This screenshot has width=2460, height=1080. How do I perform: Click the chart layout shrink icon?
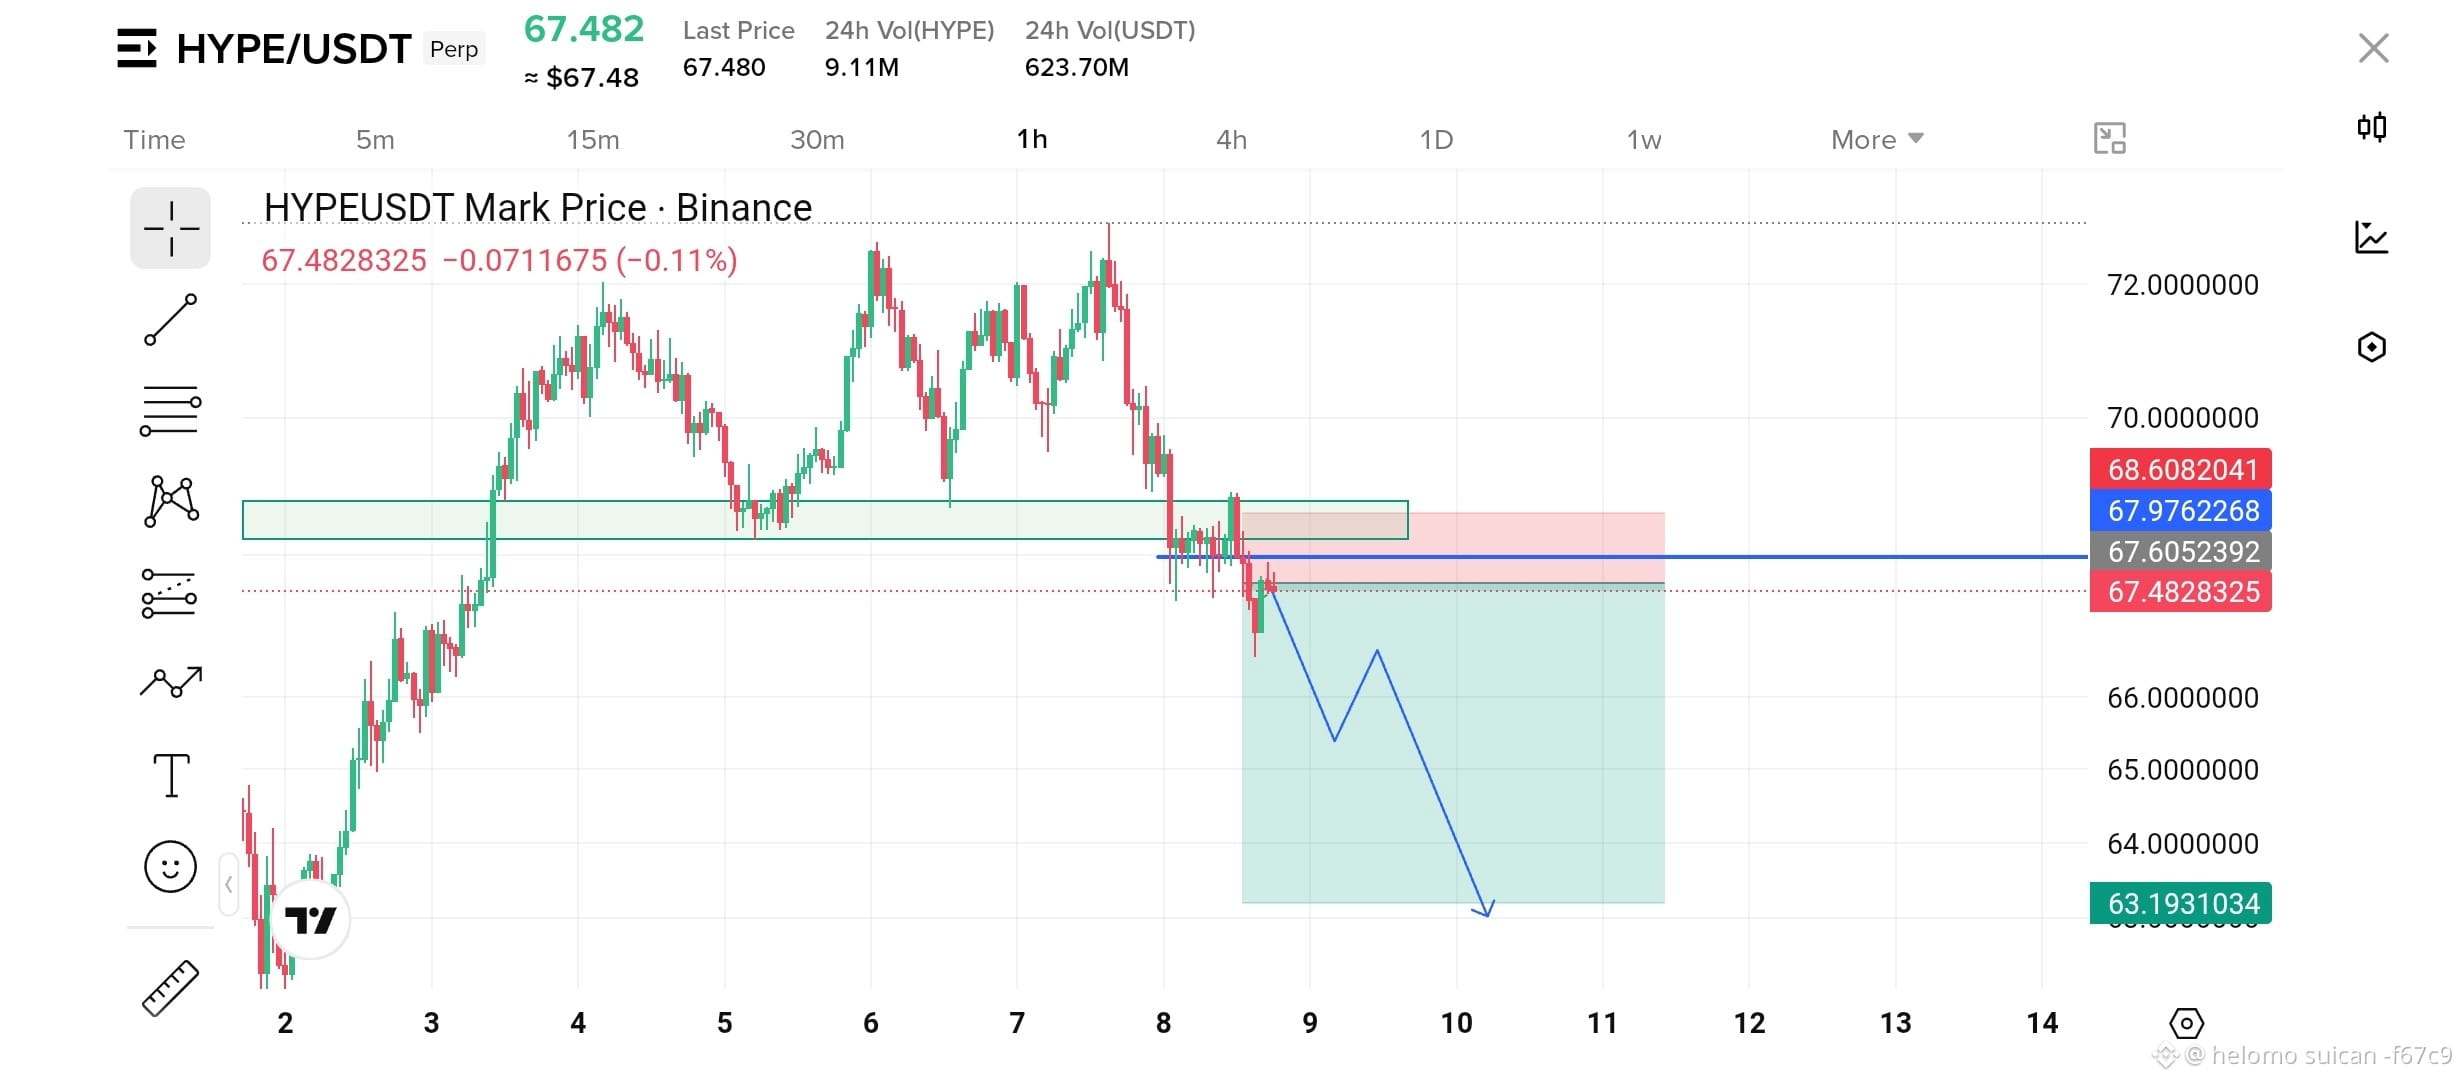2110,138
